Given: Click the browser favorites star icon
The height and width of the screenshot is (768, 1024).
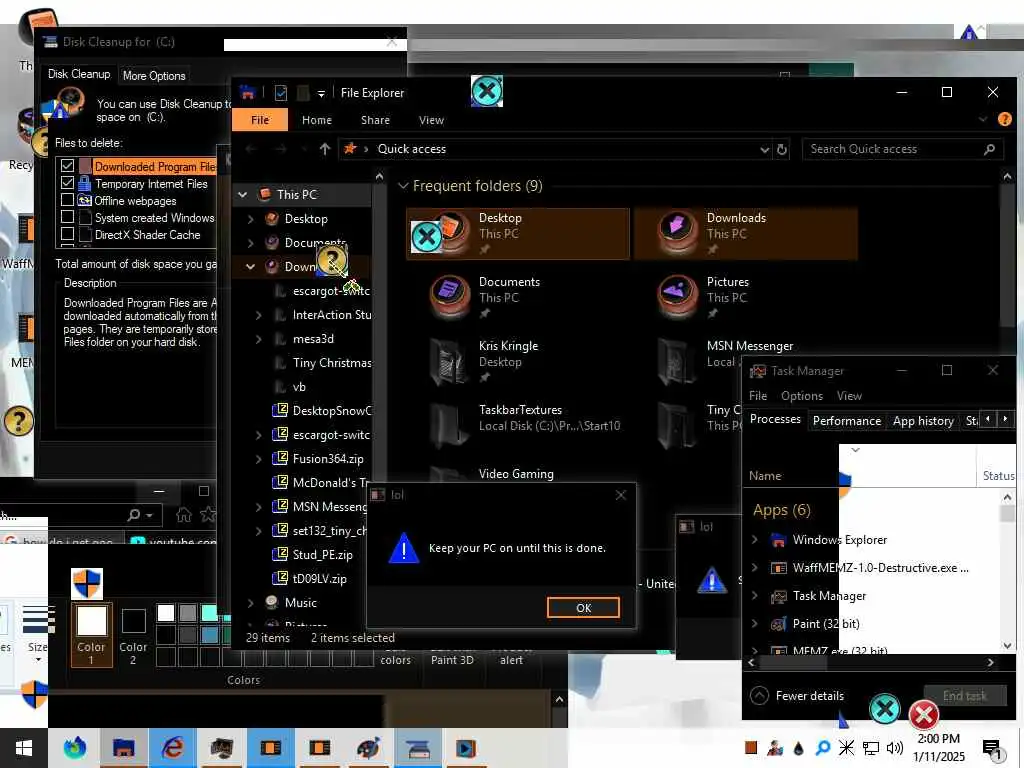Looking at the screenshot, I should pyautogui.click(x=208, y=515).
